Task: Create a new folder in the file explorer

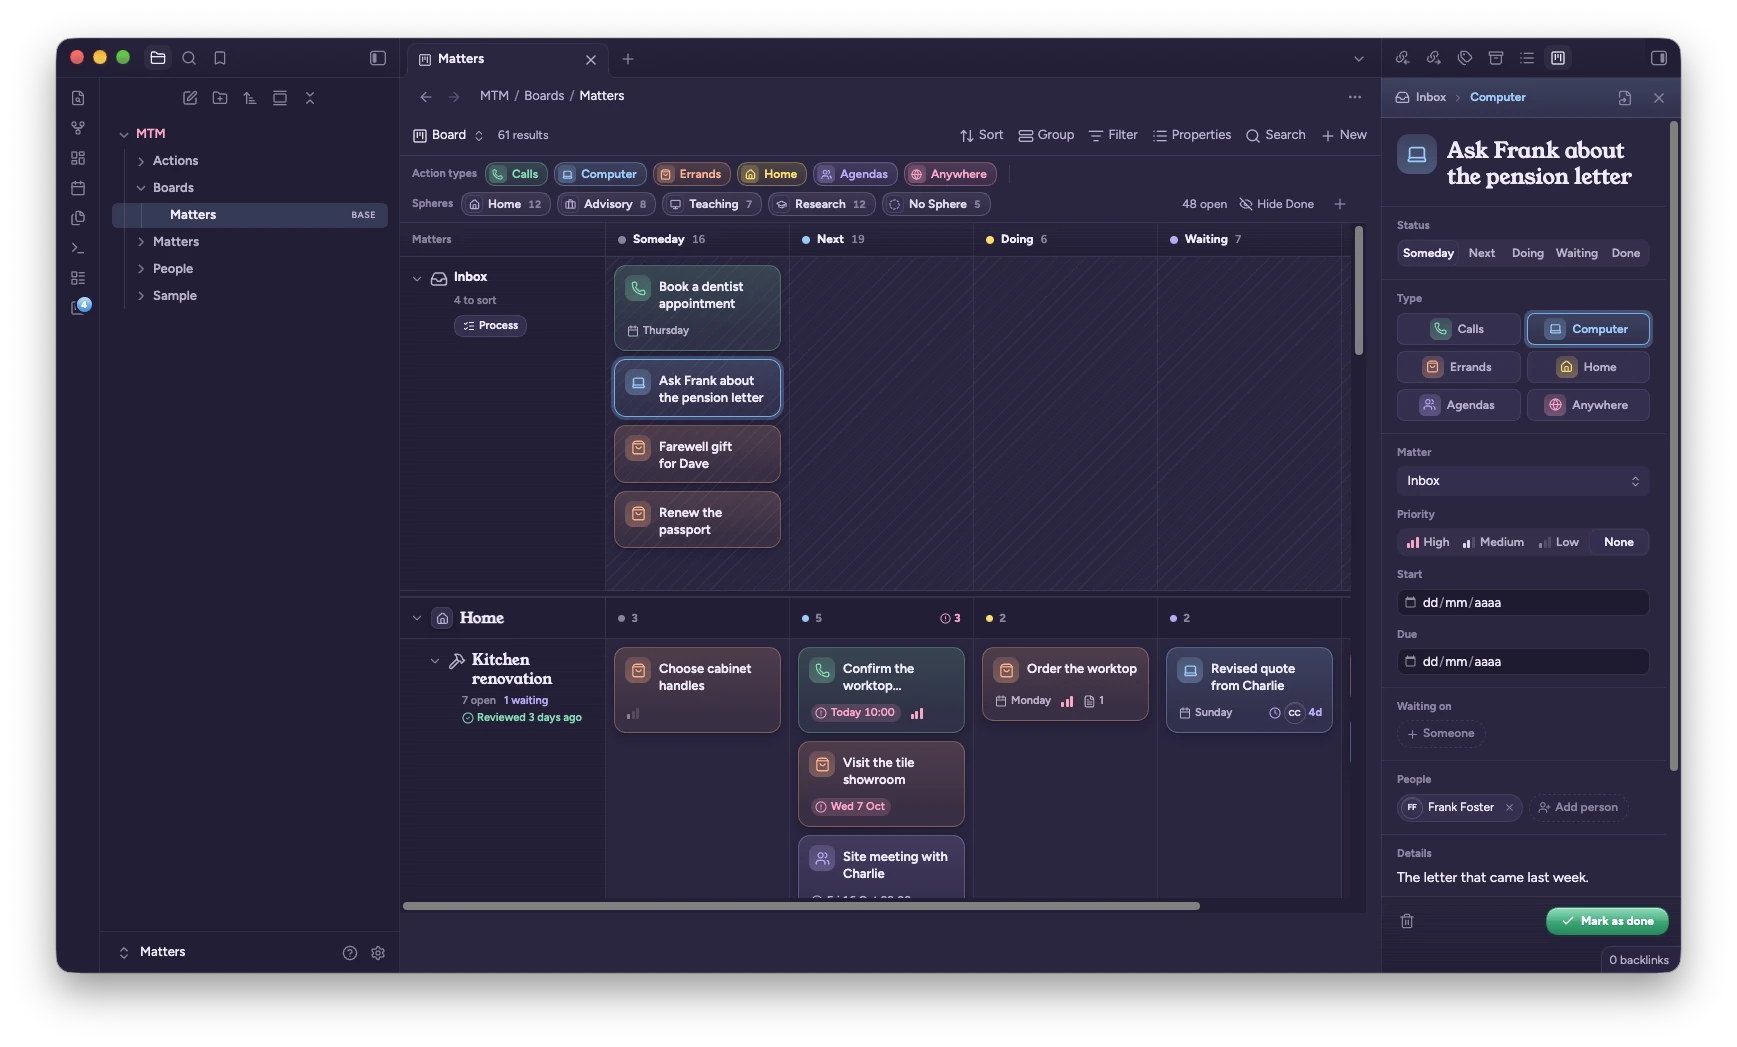Action: [x=220, y=98]
